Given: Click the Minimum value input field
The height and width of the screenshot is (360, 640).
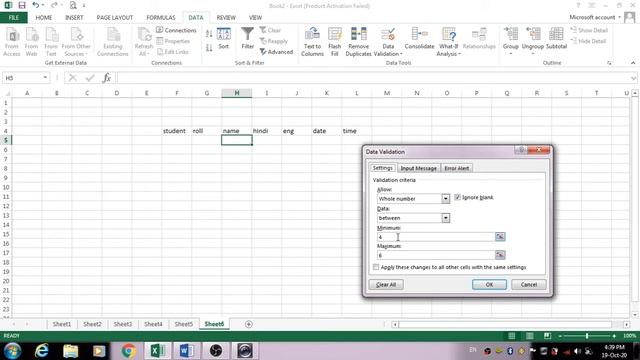Looking at the screenshot, I should [x=436, y=237].
